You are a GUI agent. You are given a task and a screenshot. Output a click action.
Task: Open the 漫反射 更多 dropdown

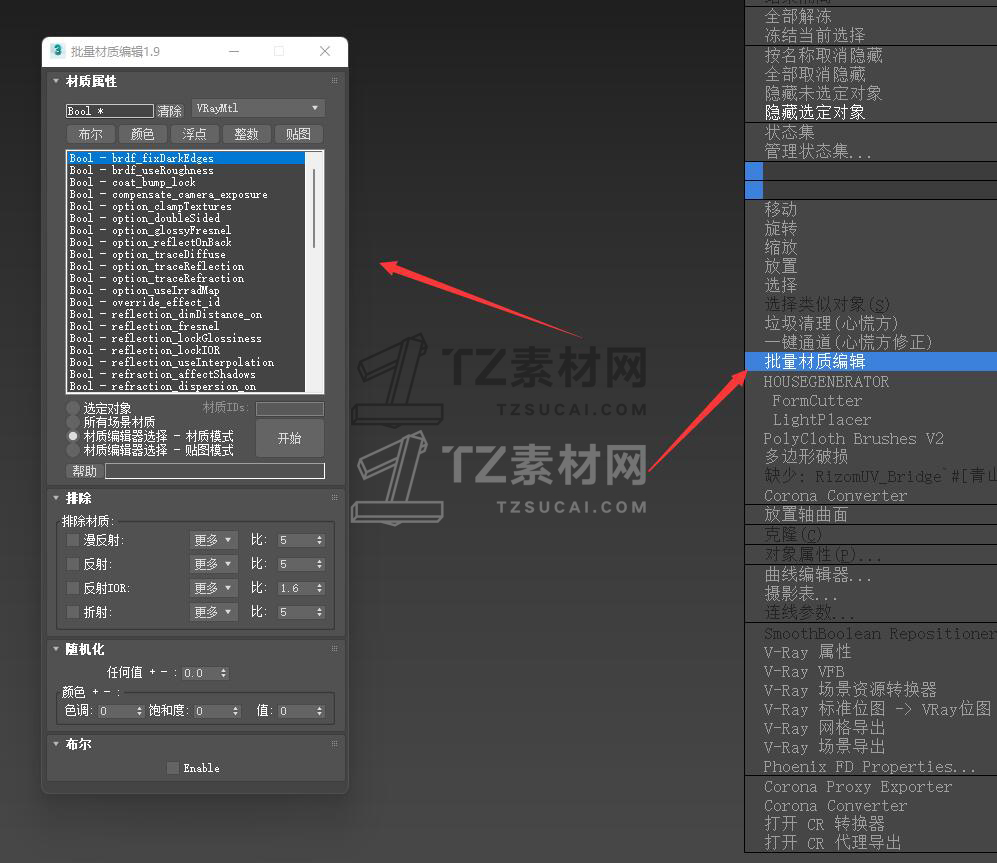(213, 540)
